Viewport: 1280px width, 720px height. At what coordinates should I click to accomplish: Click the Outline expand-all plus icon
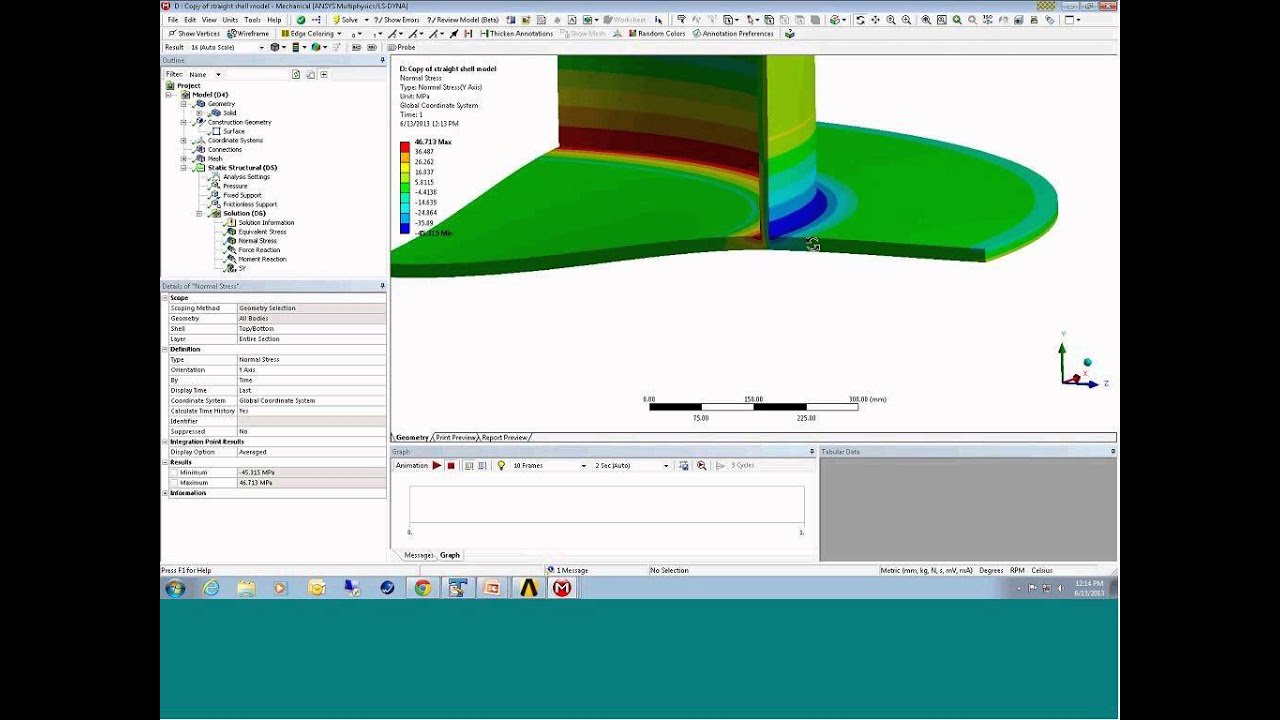[324, 74]
